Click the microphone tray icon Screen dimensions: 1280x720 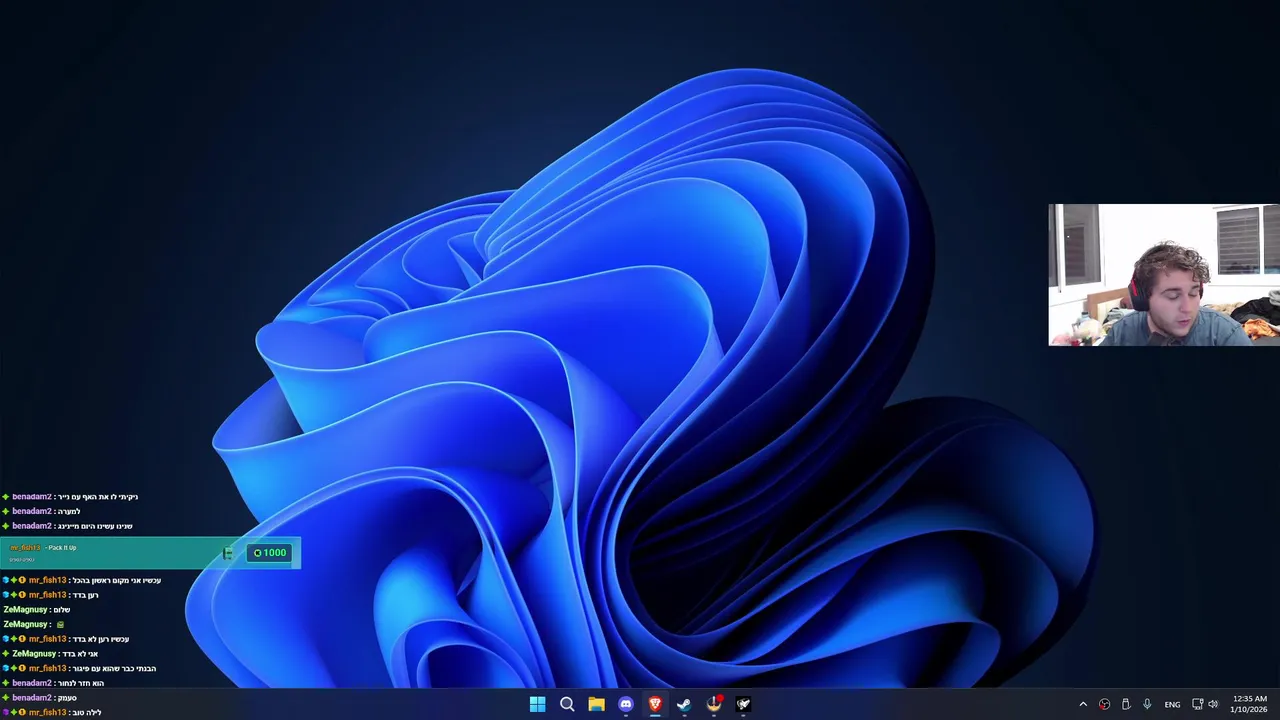tap(1147, 704)
